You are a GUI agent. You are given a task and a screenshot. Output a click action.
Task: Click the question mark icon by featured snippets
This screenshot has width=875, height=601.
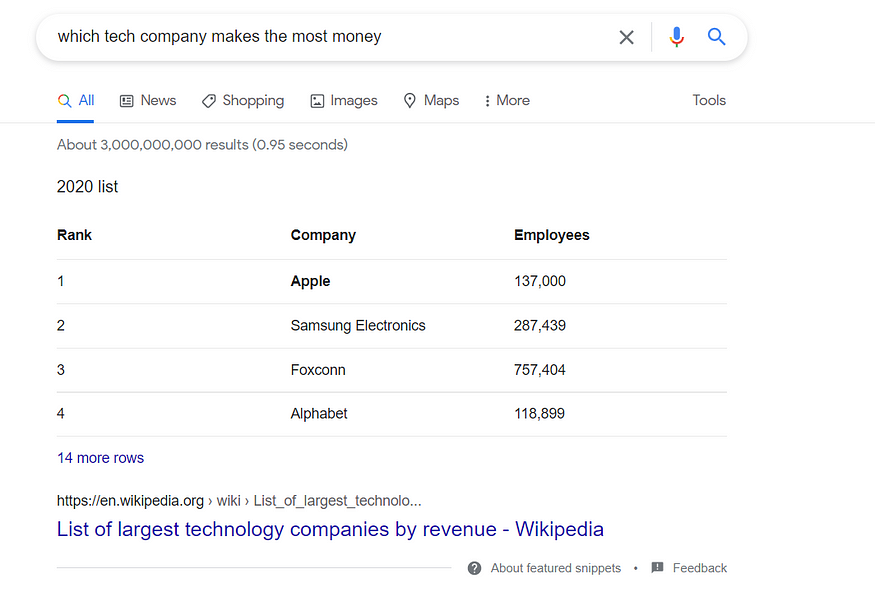tap(474, 568)
